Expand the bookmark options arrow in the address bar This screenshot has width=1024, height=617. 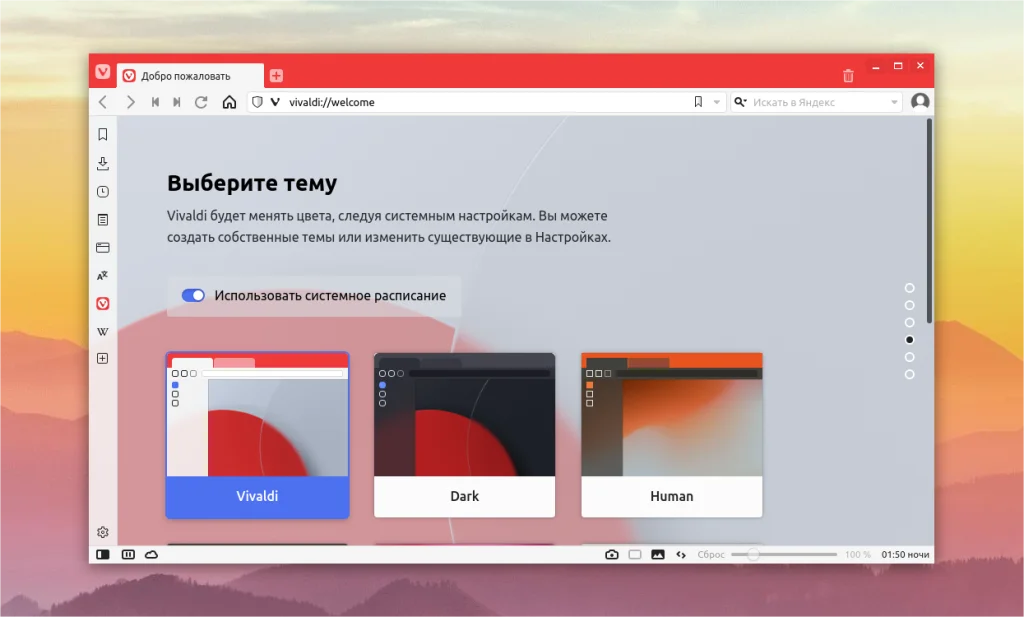point(716,101)
